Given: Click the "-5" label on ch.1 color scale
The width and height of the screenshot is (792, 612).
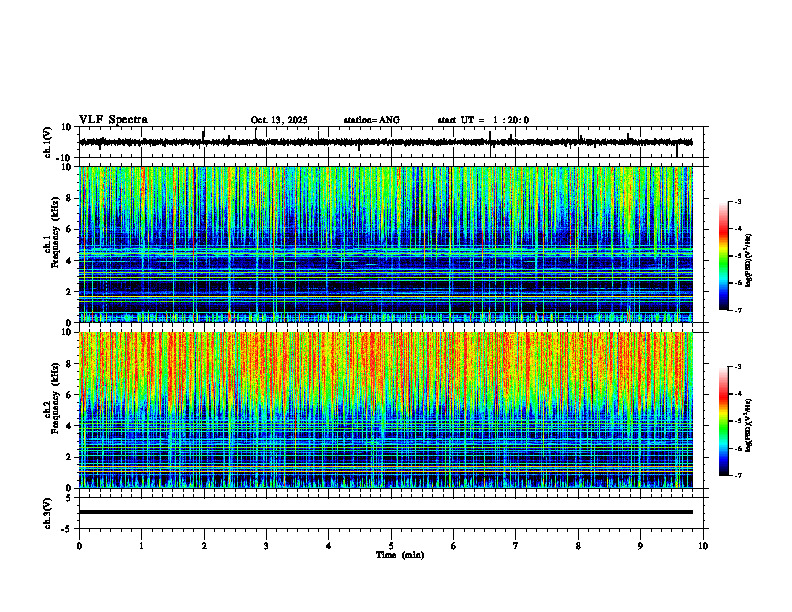Looking at the screenshot, I should [x=738, y=256].
